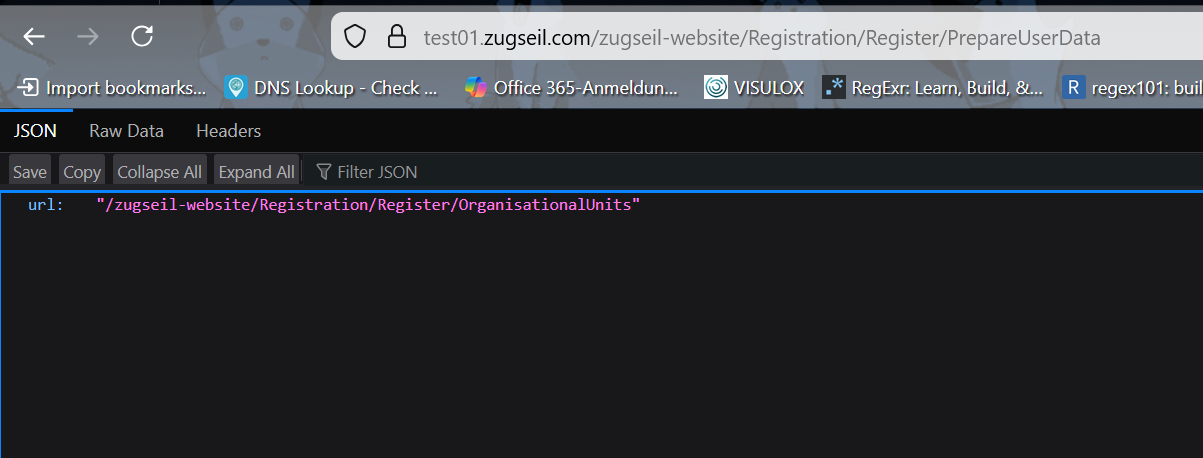
Task: Click the browser back arrow
Action: [x=34, y=37]
